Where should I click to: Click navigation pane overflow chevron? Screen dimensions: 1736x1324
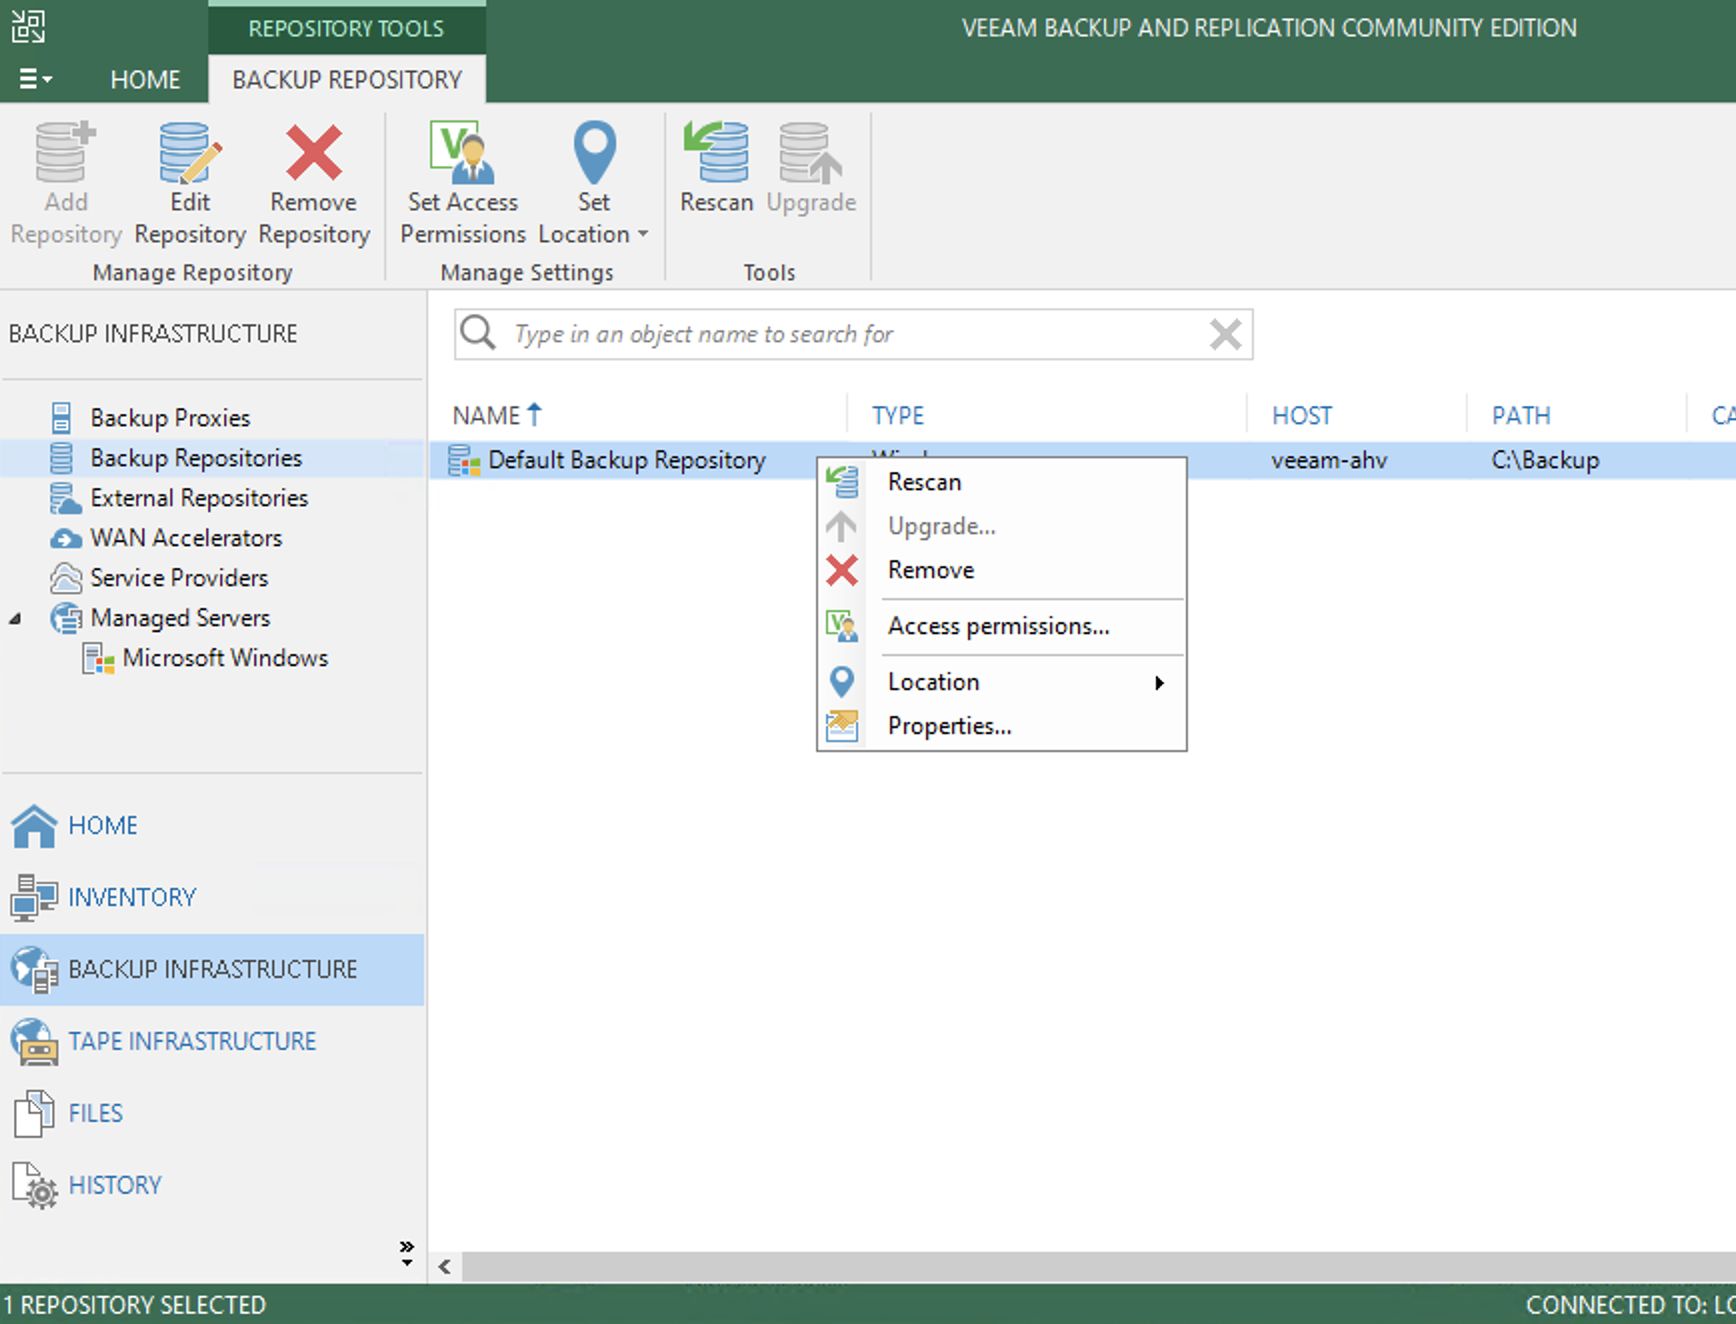tap(406, 1253)
